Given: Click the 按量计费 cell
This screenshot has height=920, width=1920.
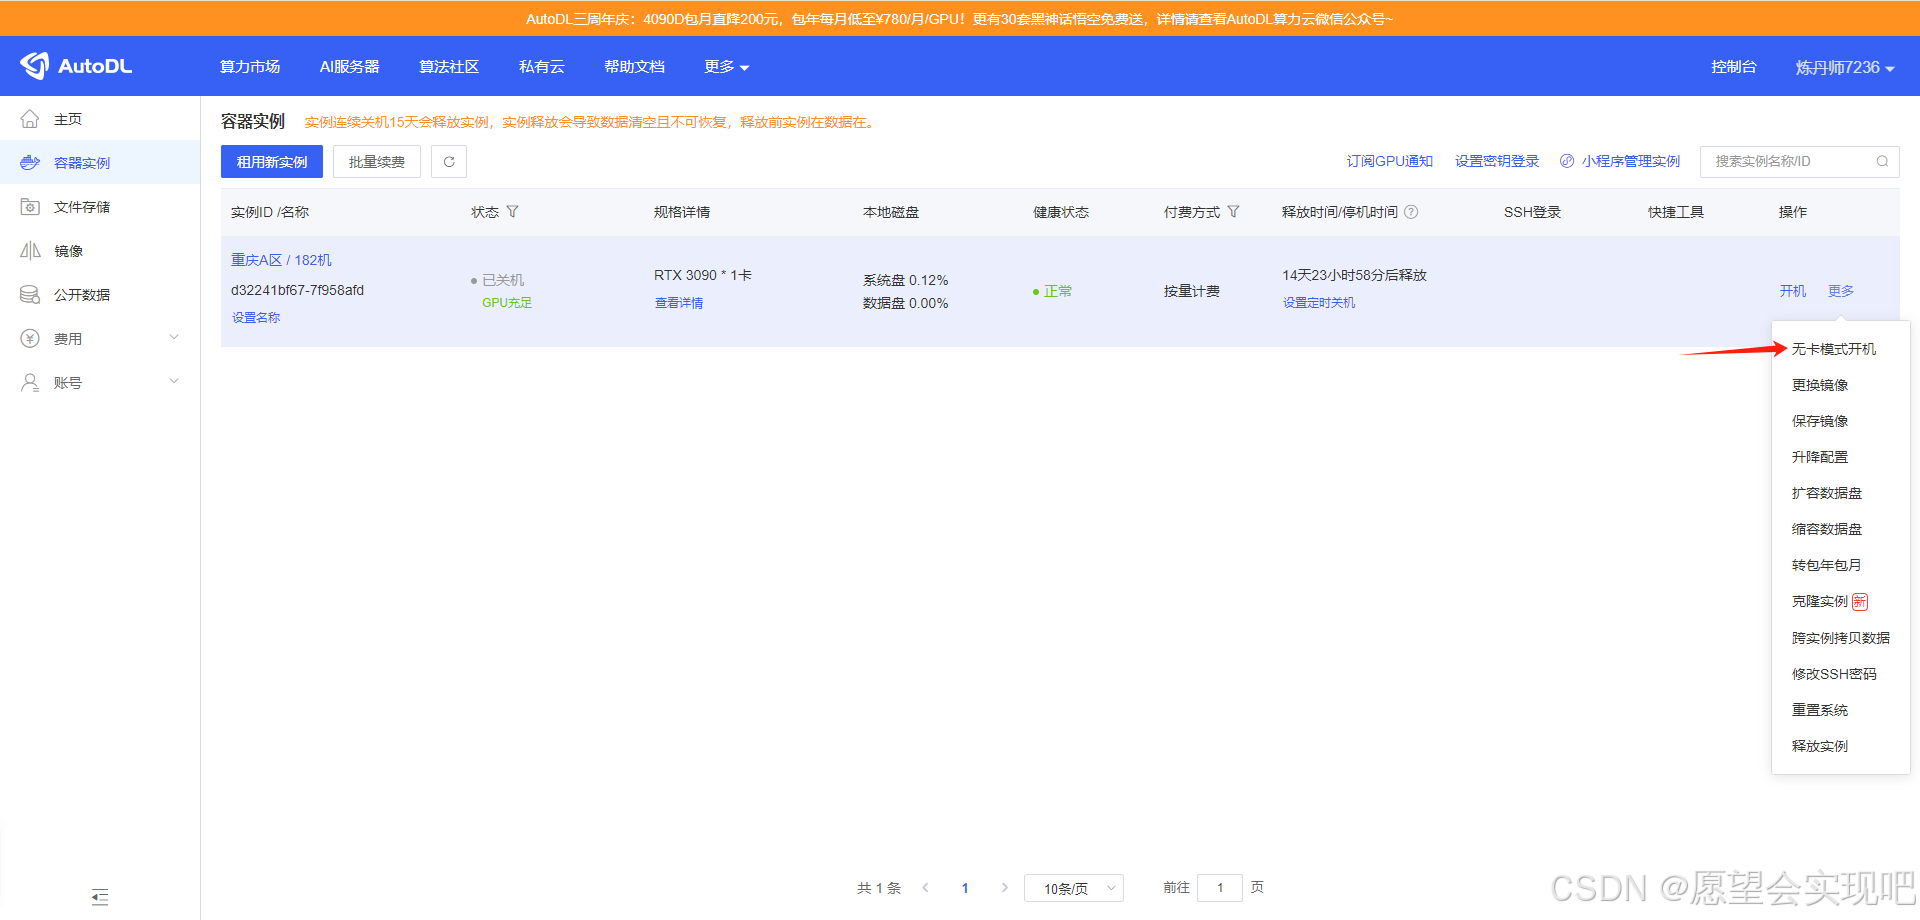Looking at the screenshot, I should click(x=1191, y=291).
